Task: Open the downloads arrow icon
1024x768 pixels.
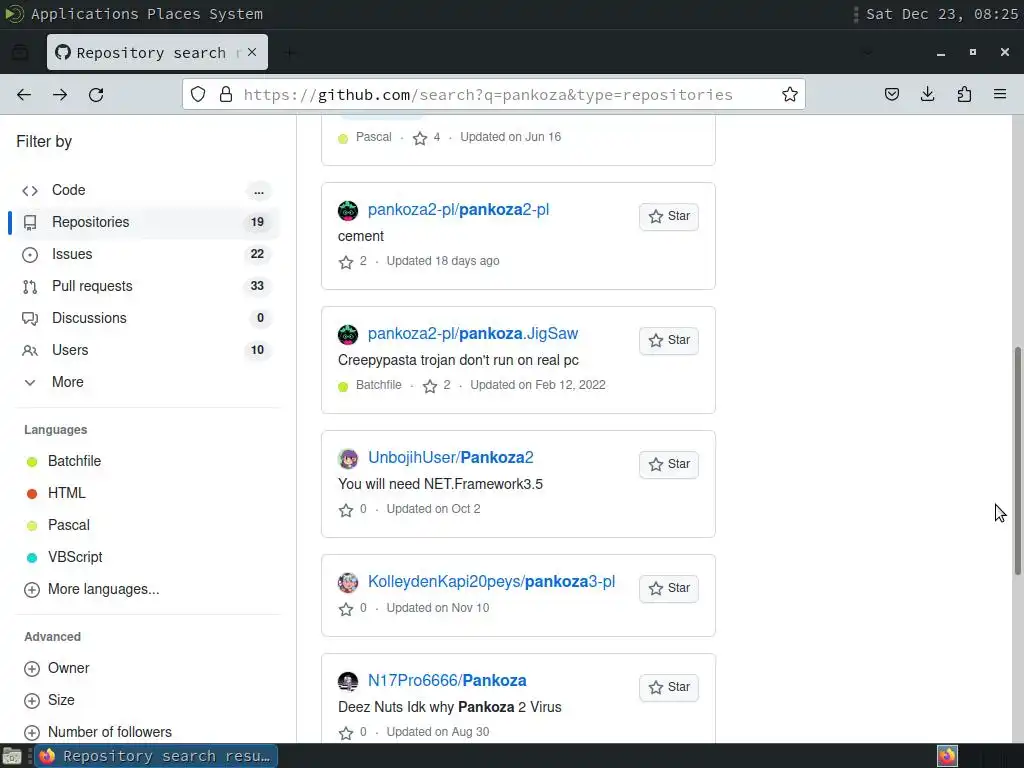Action: click(x=927, y=95)
